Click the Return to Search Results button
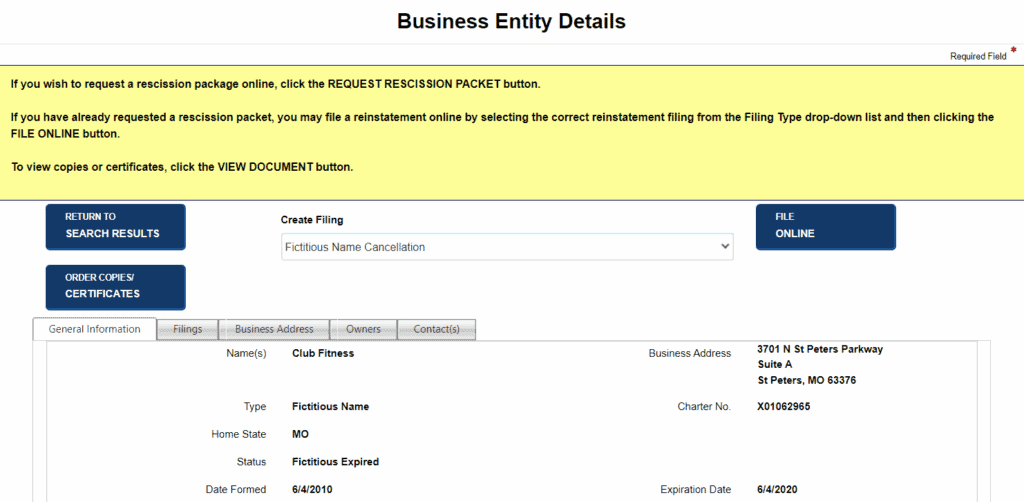 (115, 226)
